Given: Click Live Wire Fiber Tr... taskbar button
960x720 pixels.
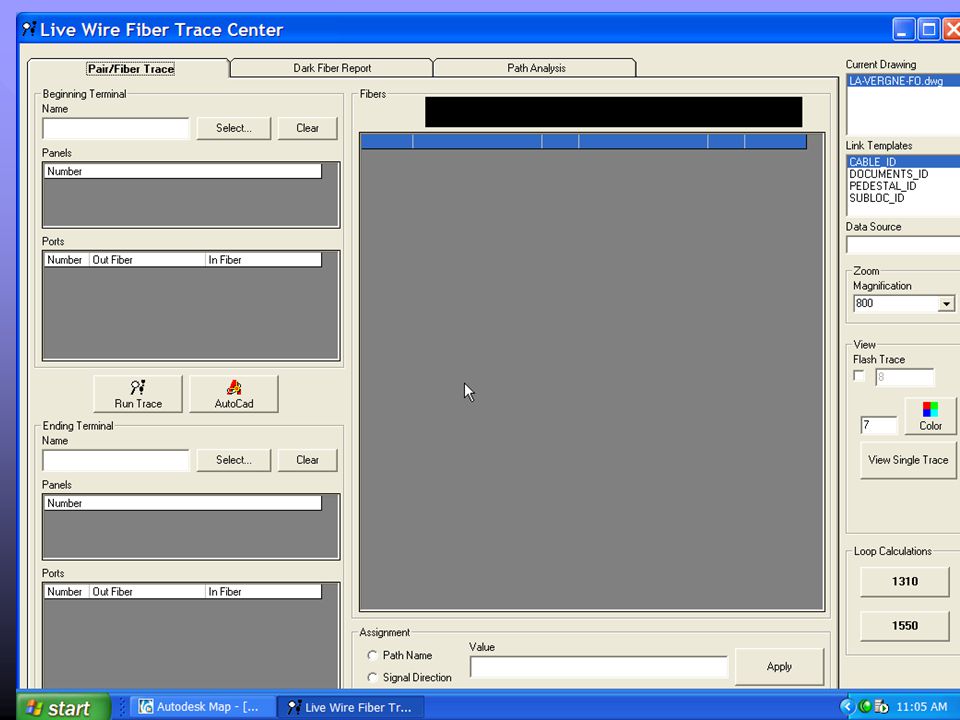Looking at the screenshot, I should [x=350, y=707].
